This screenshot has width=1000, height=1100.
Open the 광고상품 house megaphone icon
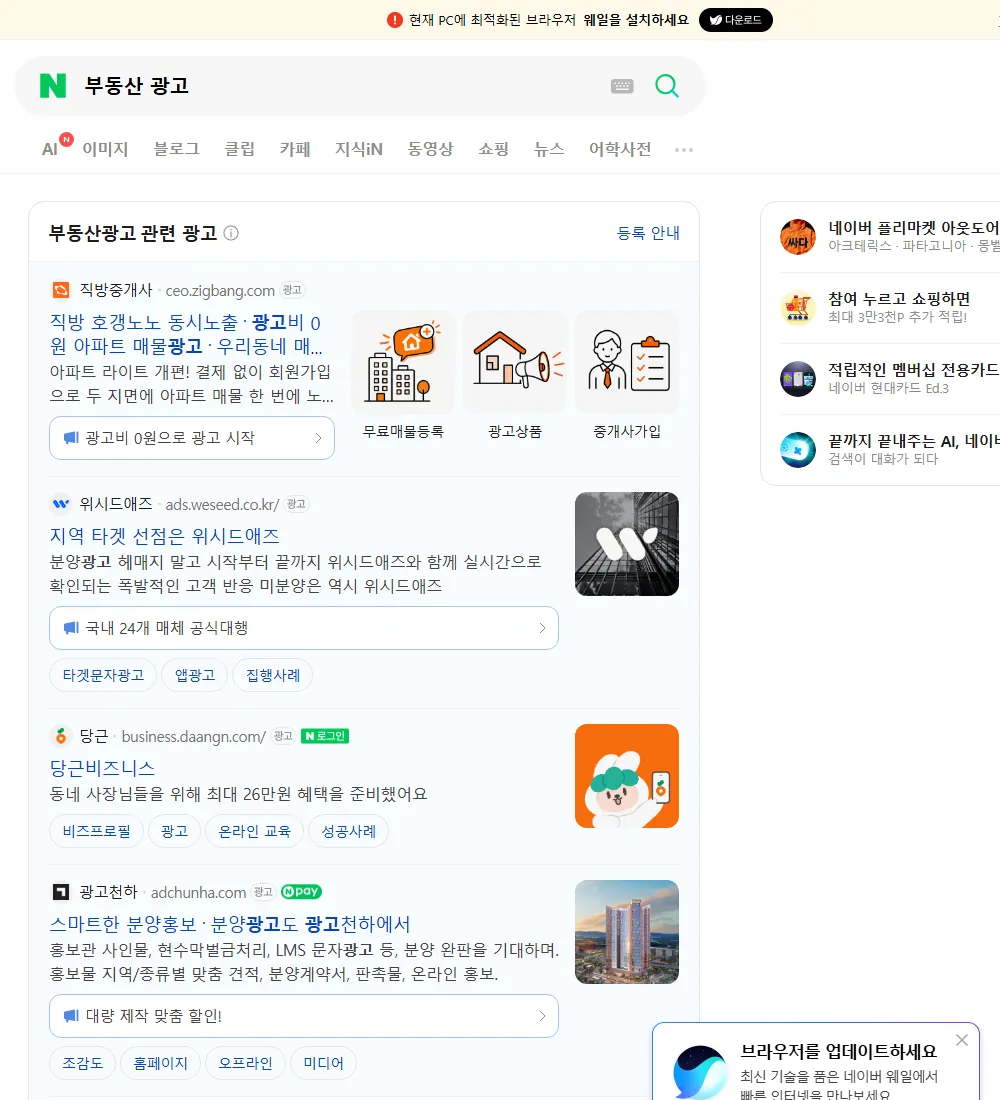(x=515, y=362)
